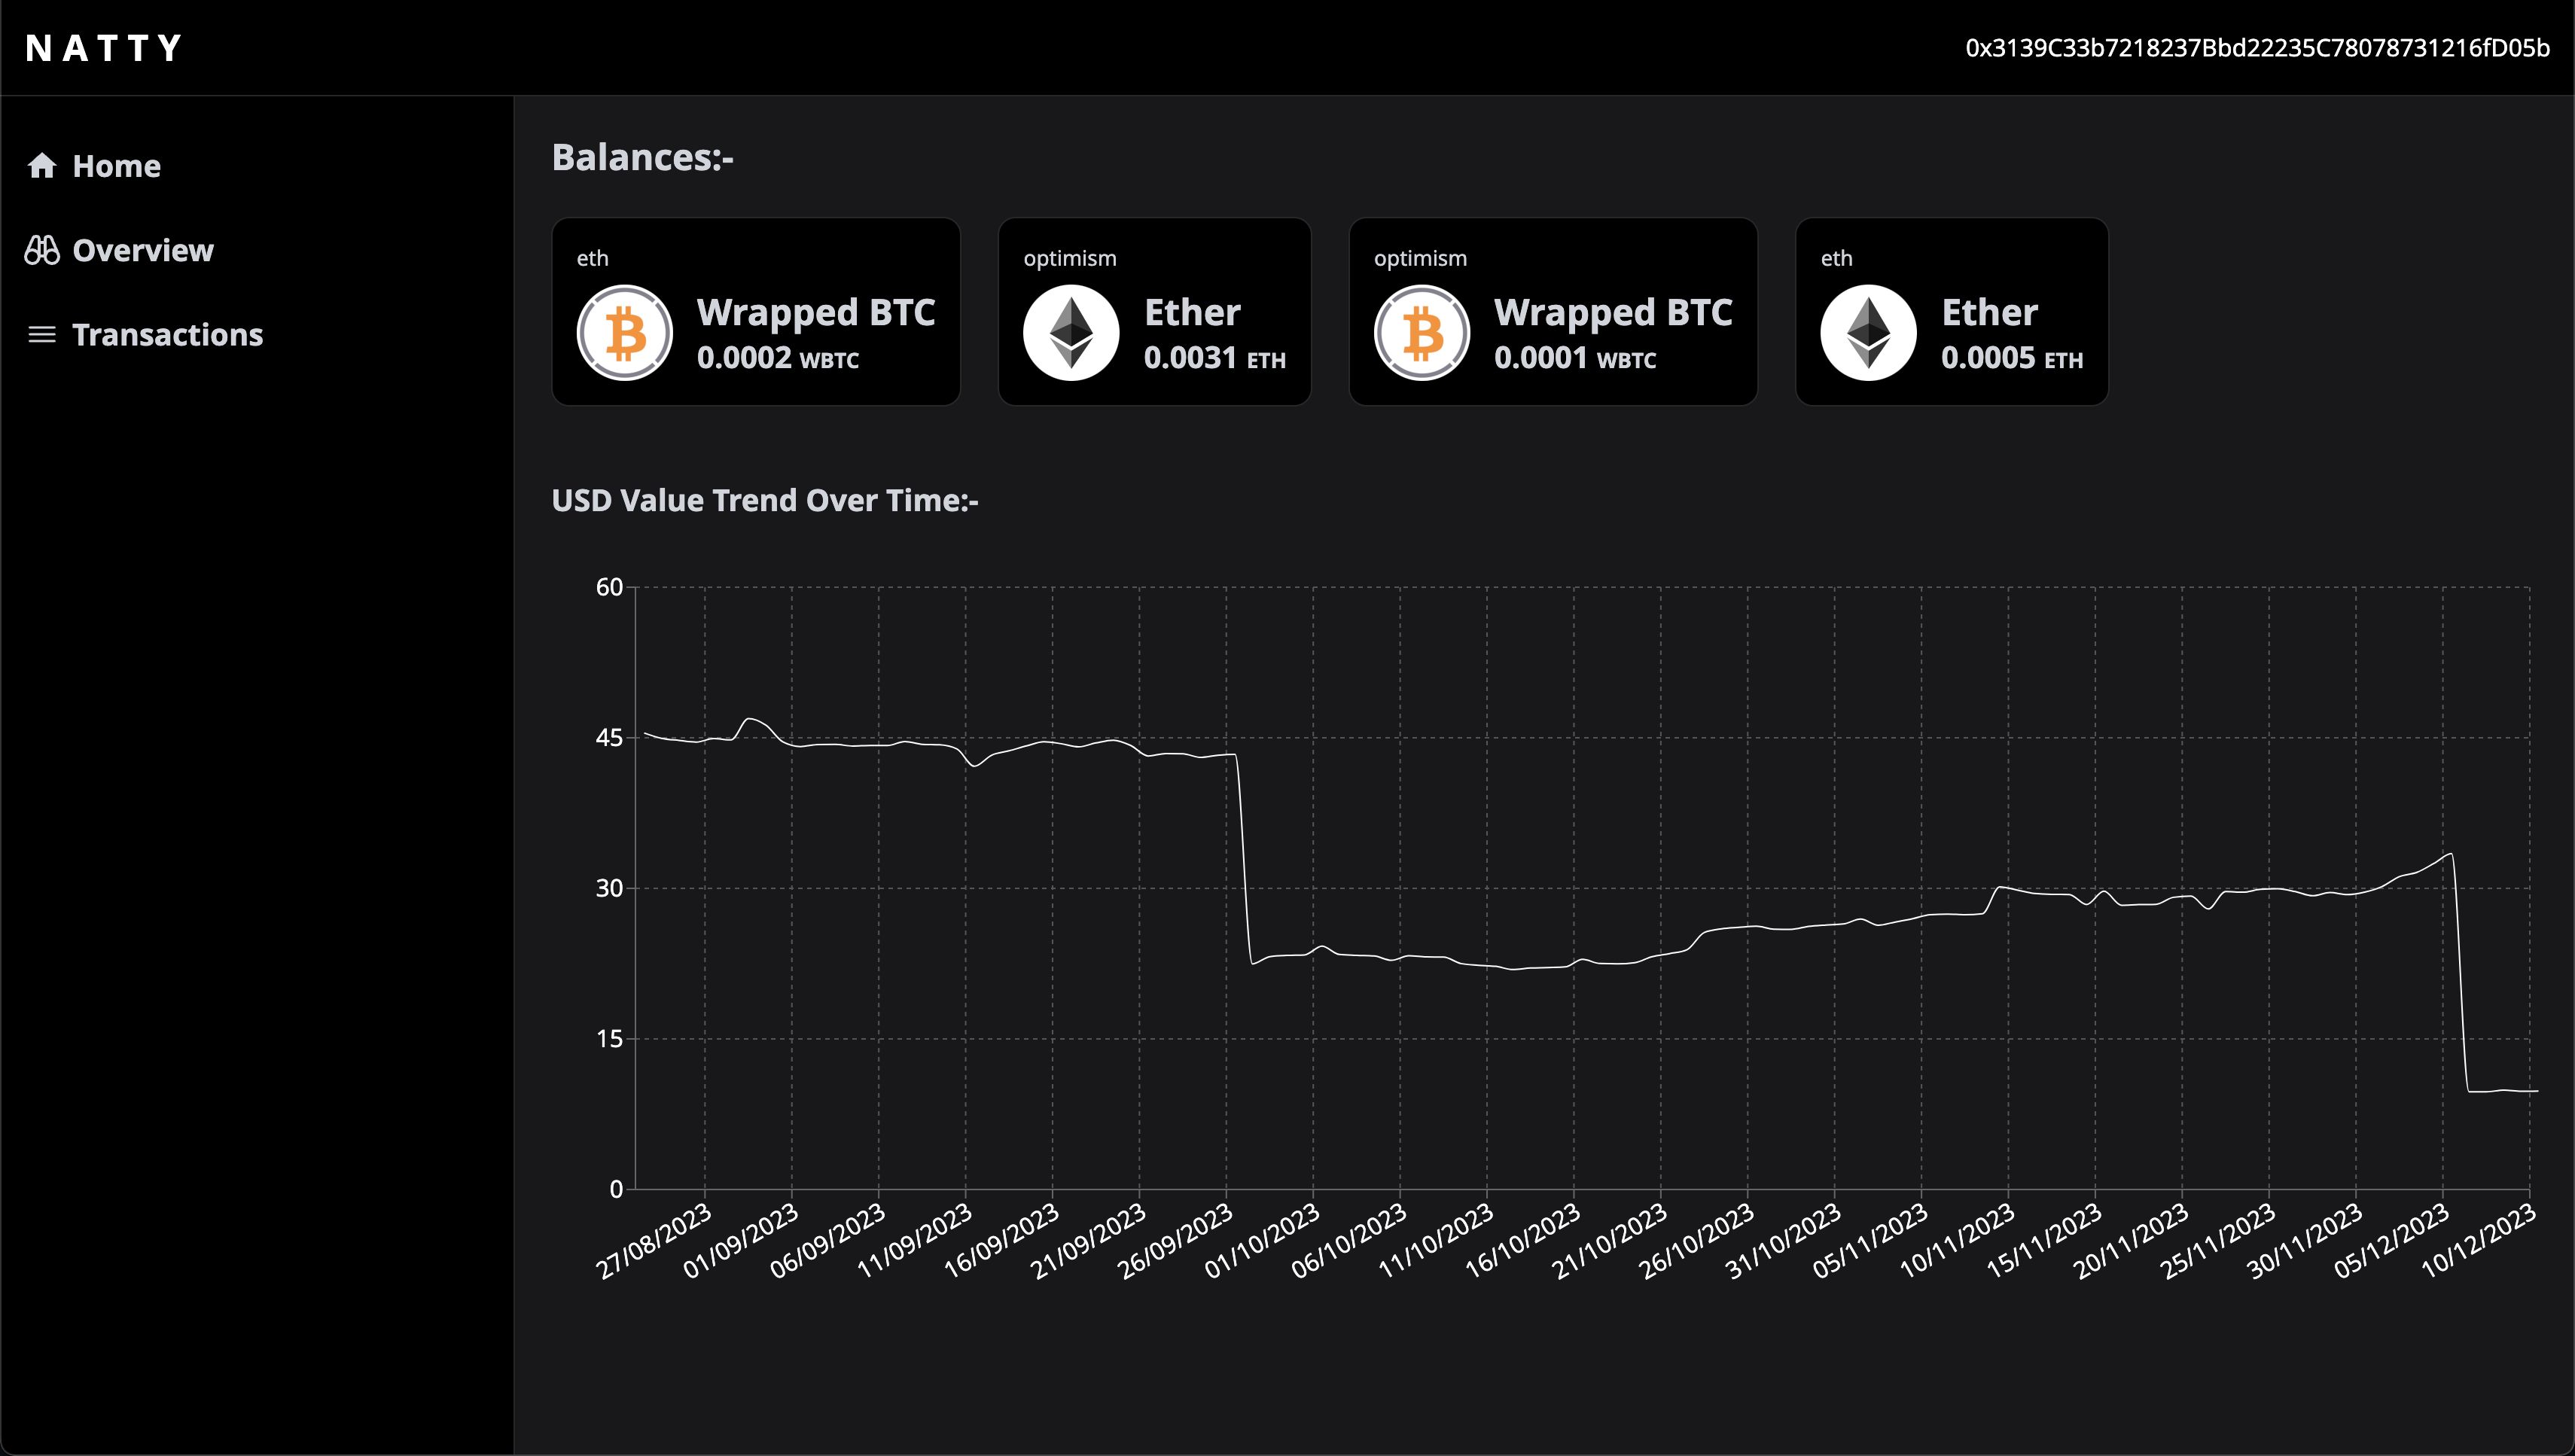The image size is (2575, 1456).
Task: Click the 26/10/2023 x-axis date label
Action: [1697, 1241]
